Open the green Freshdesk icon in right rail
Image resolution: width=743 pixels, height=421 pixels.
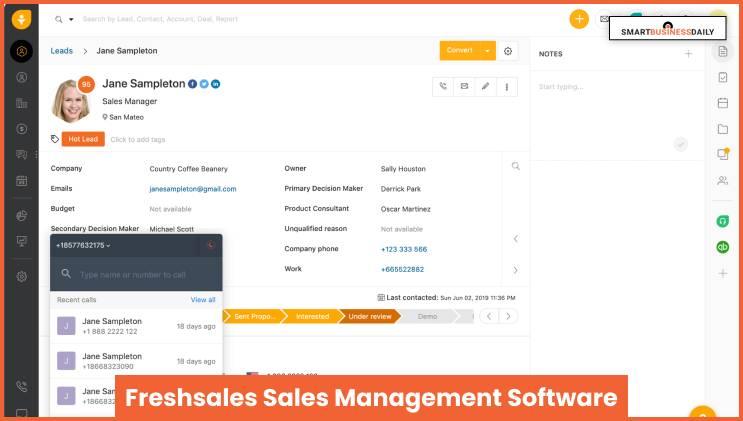coord(723,221)
